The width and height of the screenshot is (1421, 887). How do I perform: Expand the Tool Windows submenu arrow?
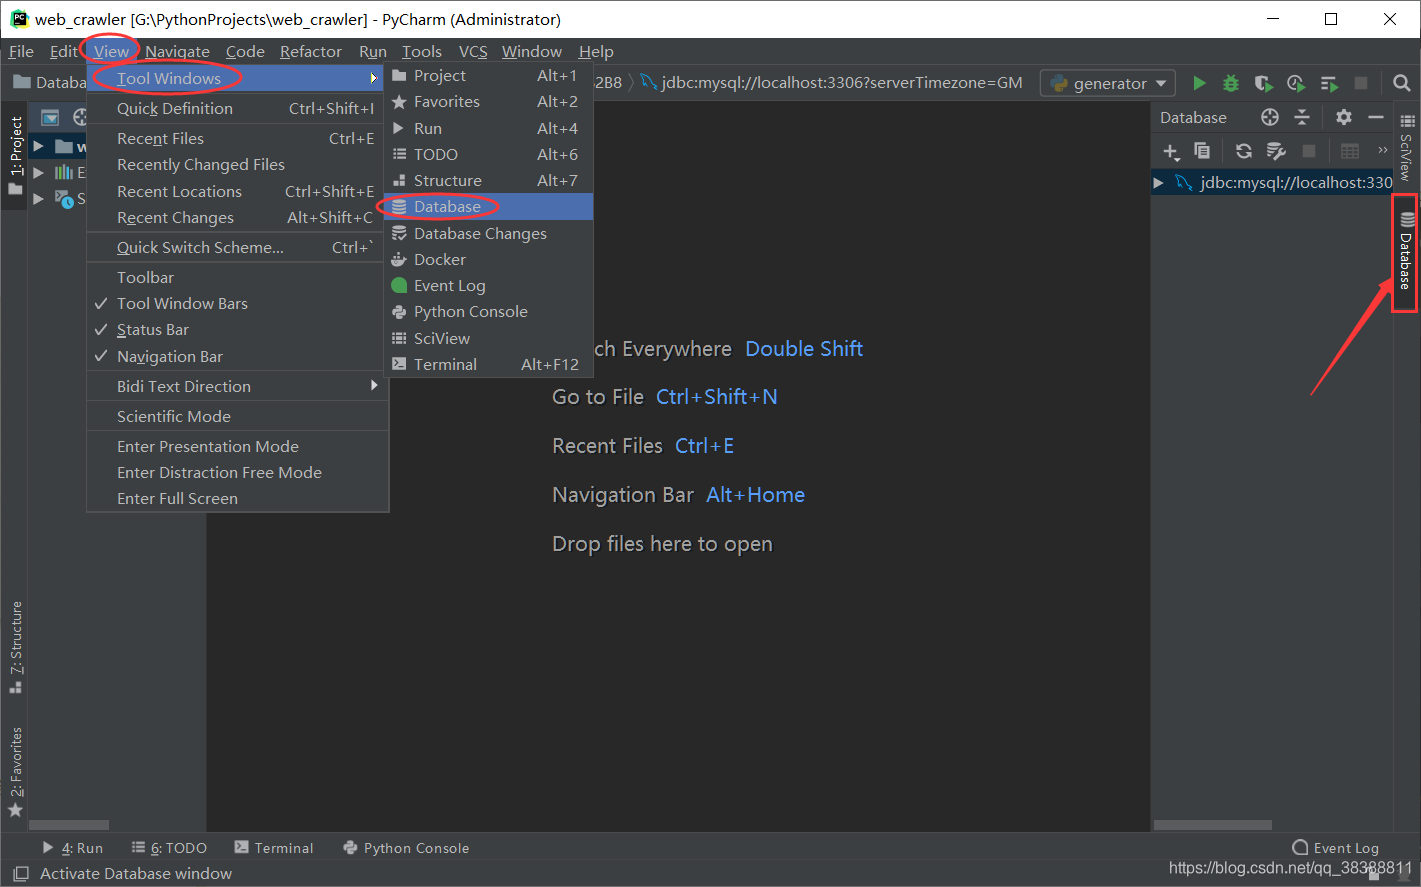pos(374,78)
